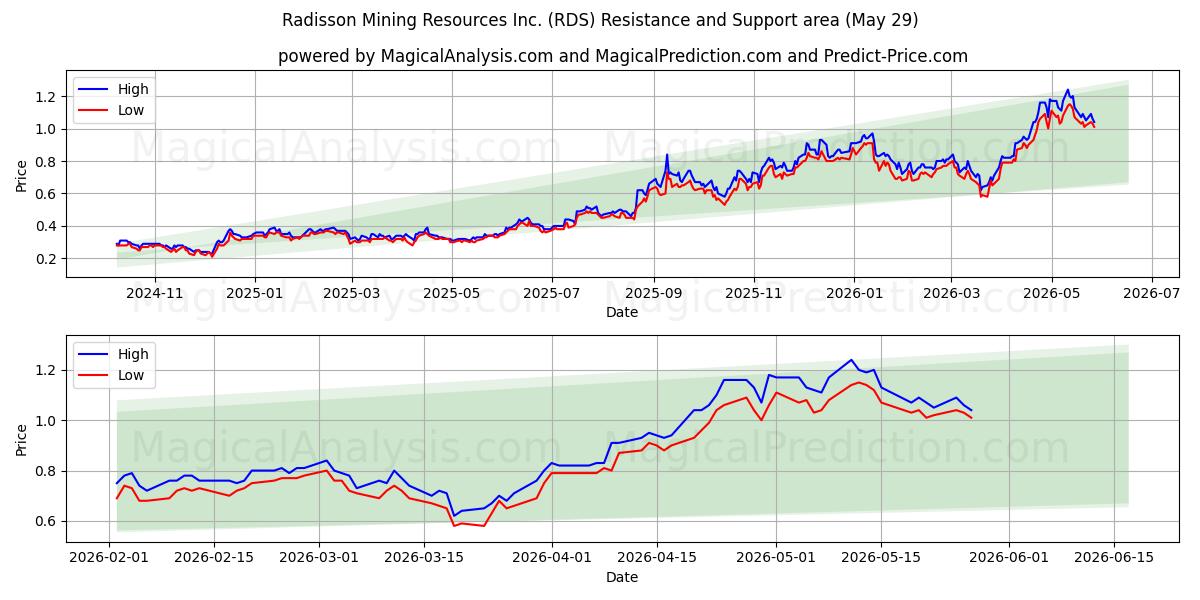
Task: Click the 2026-06-01 tick label on bottom chart
Action: (x=1008, y=559)
